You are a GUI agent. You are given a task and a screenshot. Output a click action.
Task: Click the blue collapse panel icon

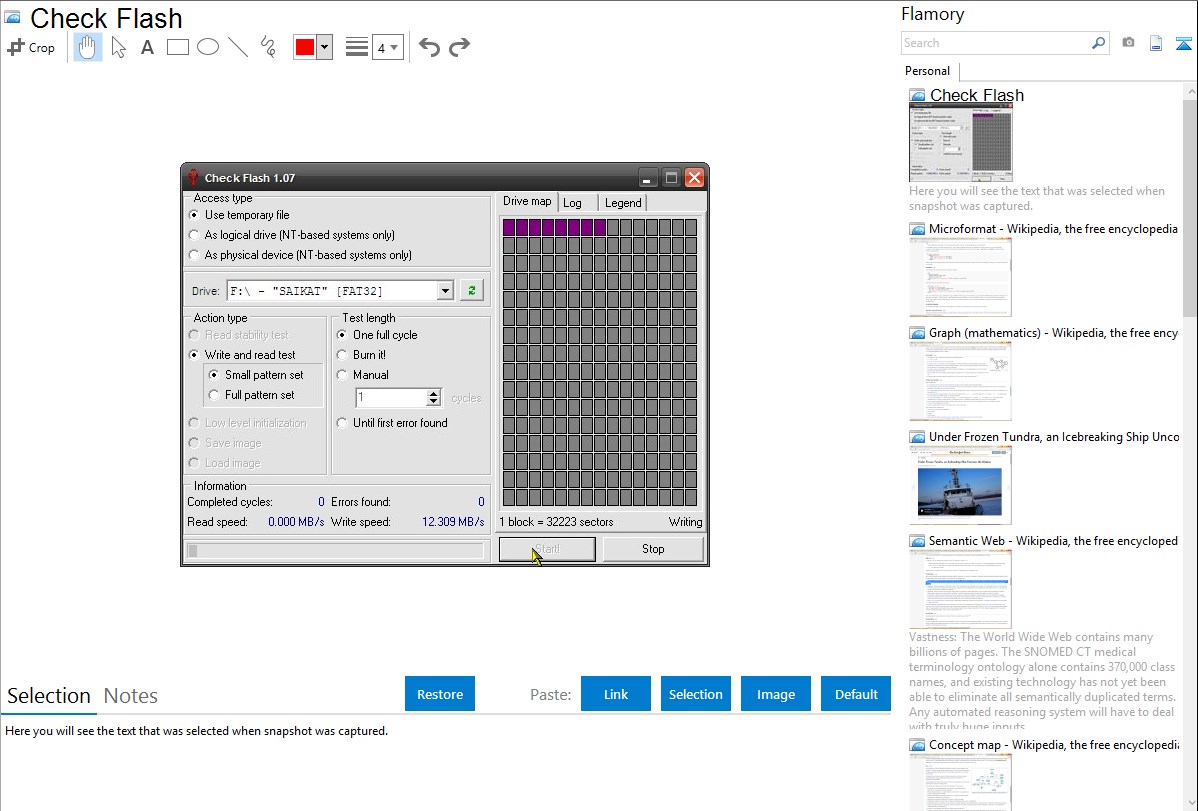(1183, 43)
